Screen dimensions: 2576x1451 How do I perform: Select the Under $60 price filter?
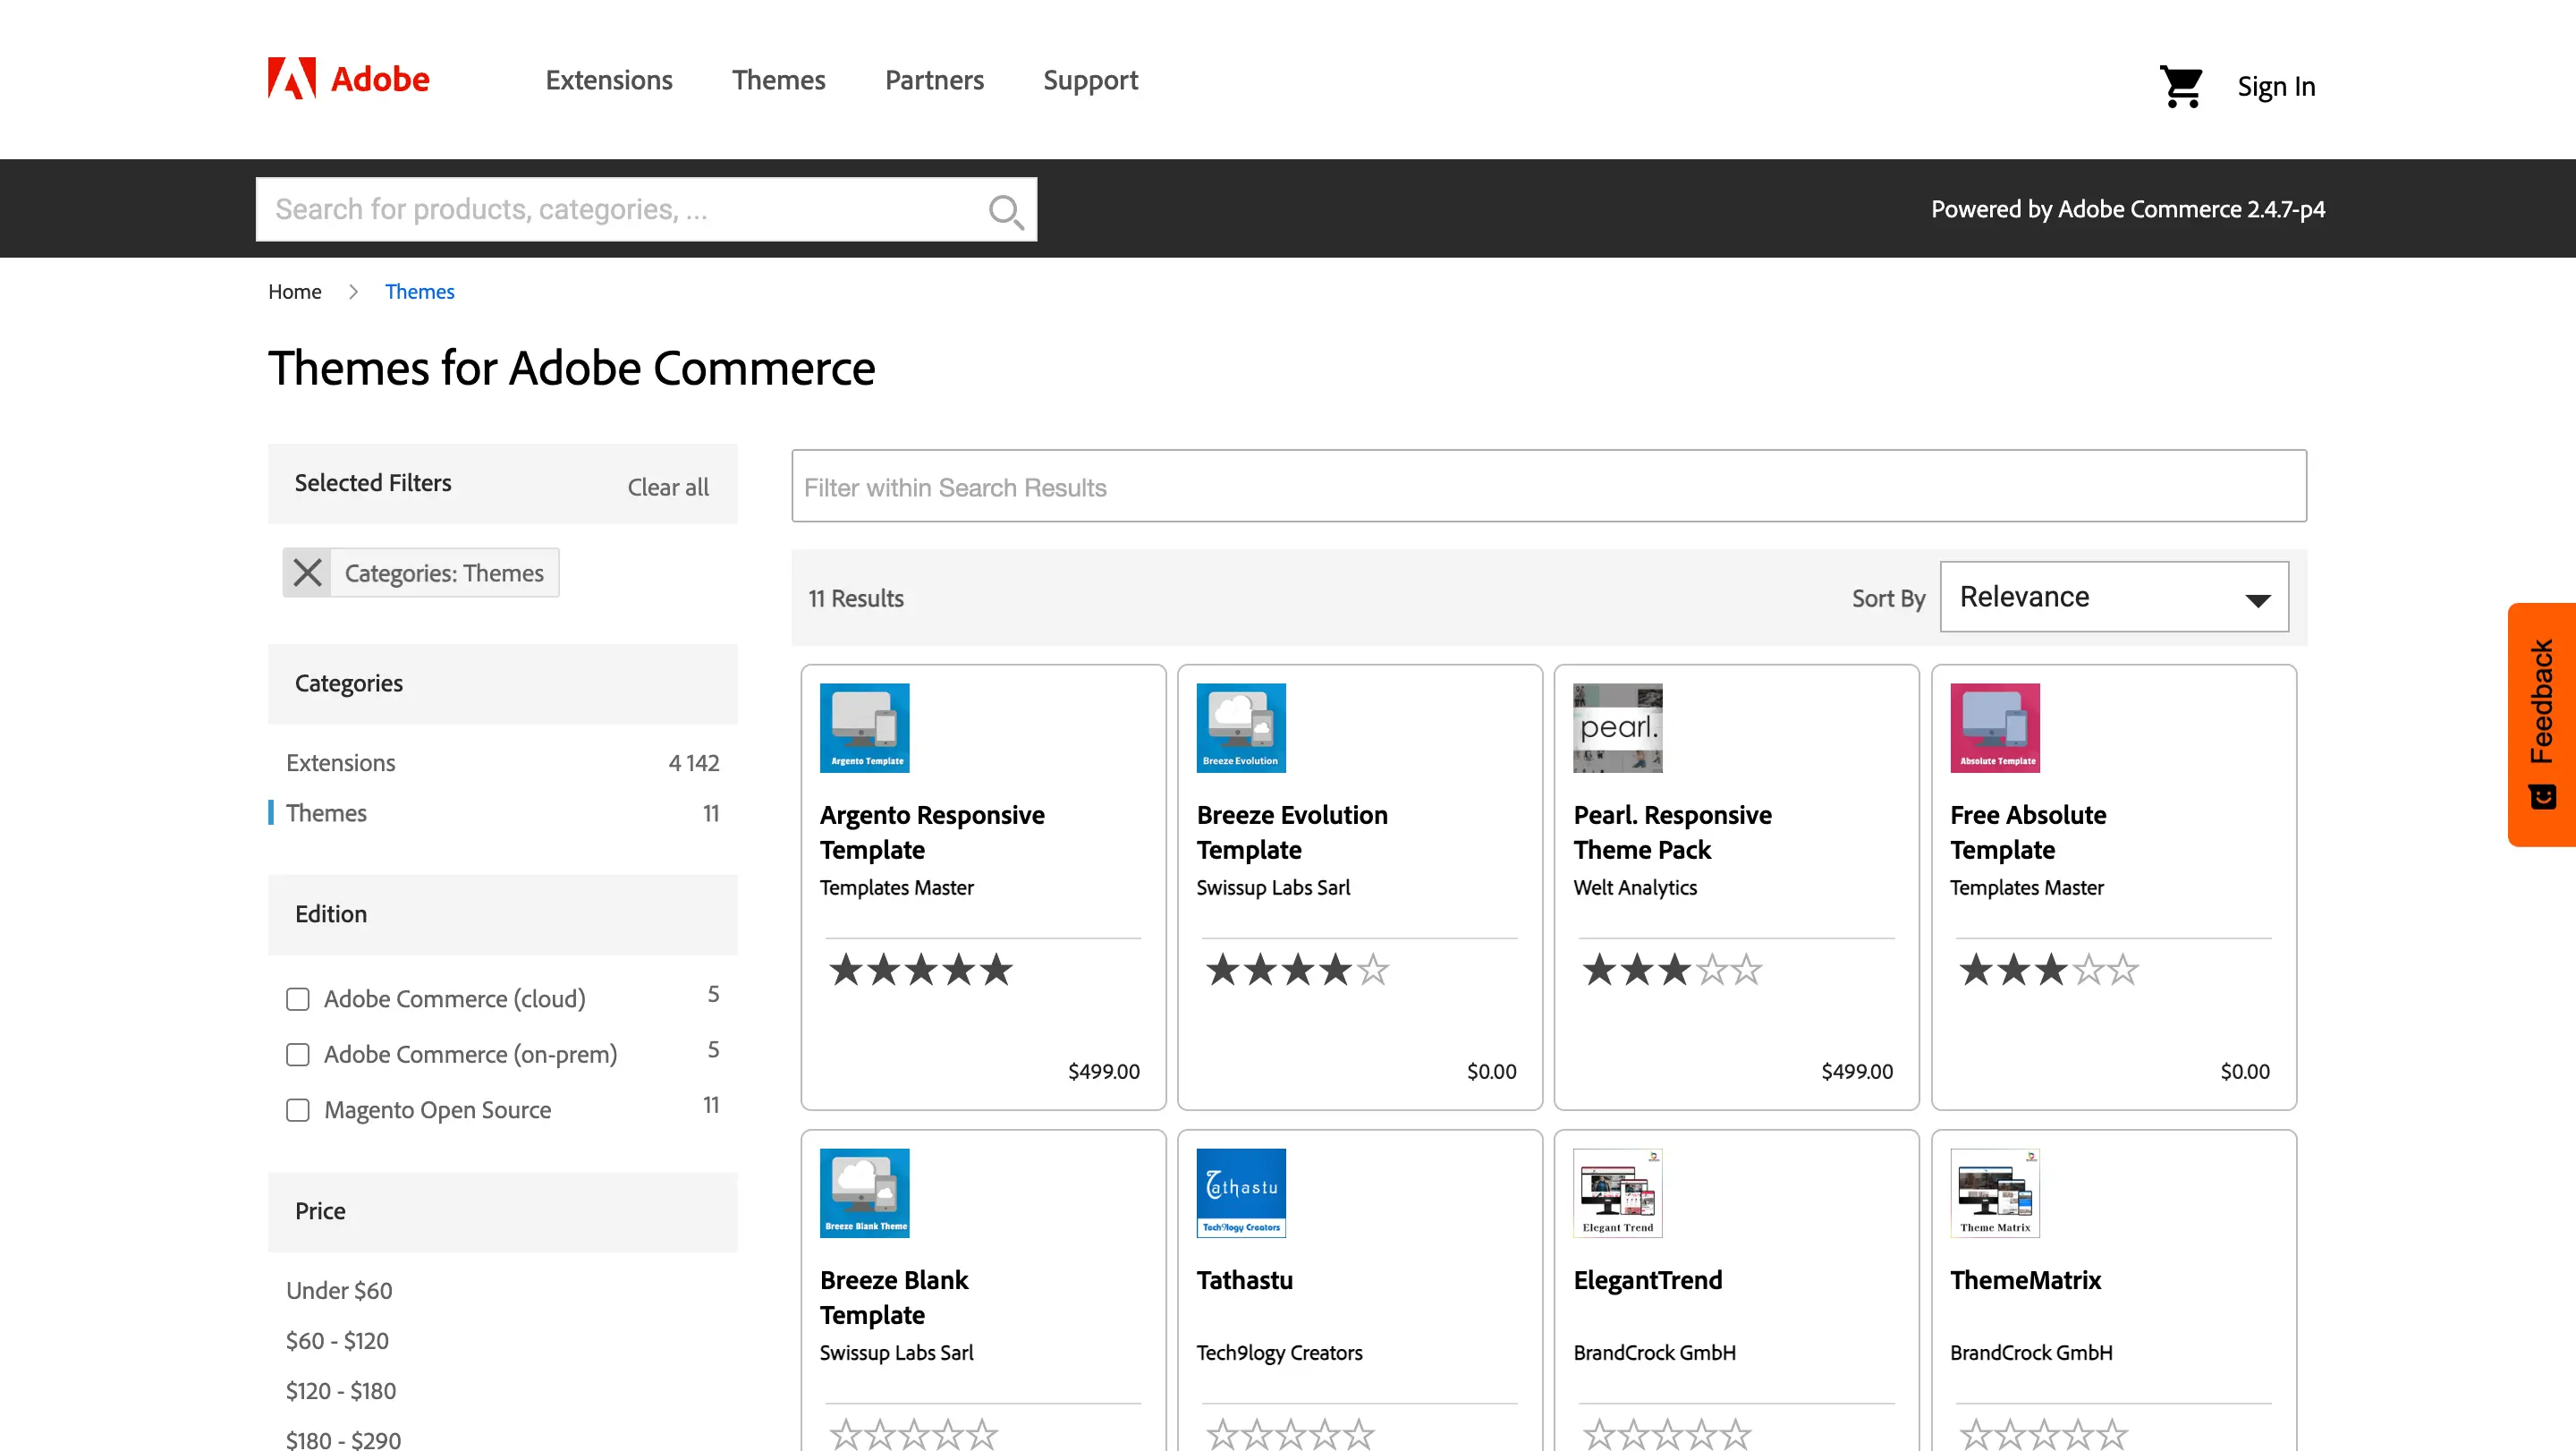(x=339, y=1290)
